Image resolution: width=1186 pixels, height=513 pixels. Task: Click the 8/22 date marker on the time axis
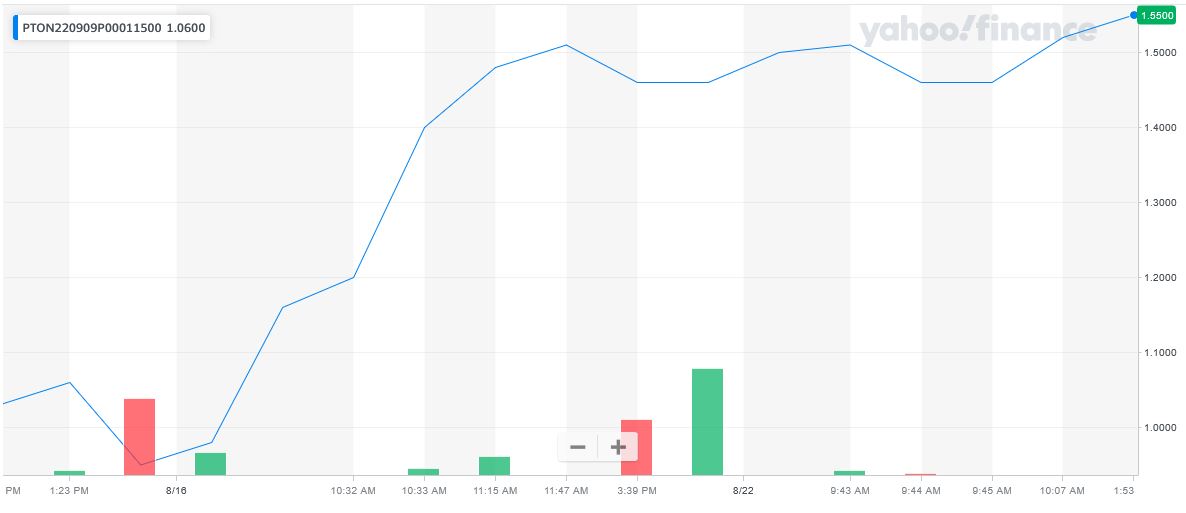pos(743,491)
